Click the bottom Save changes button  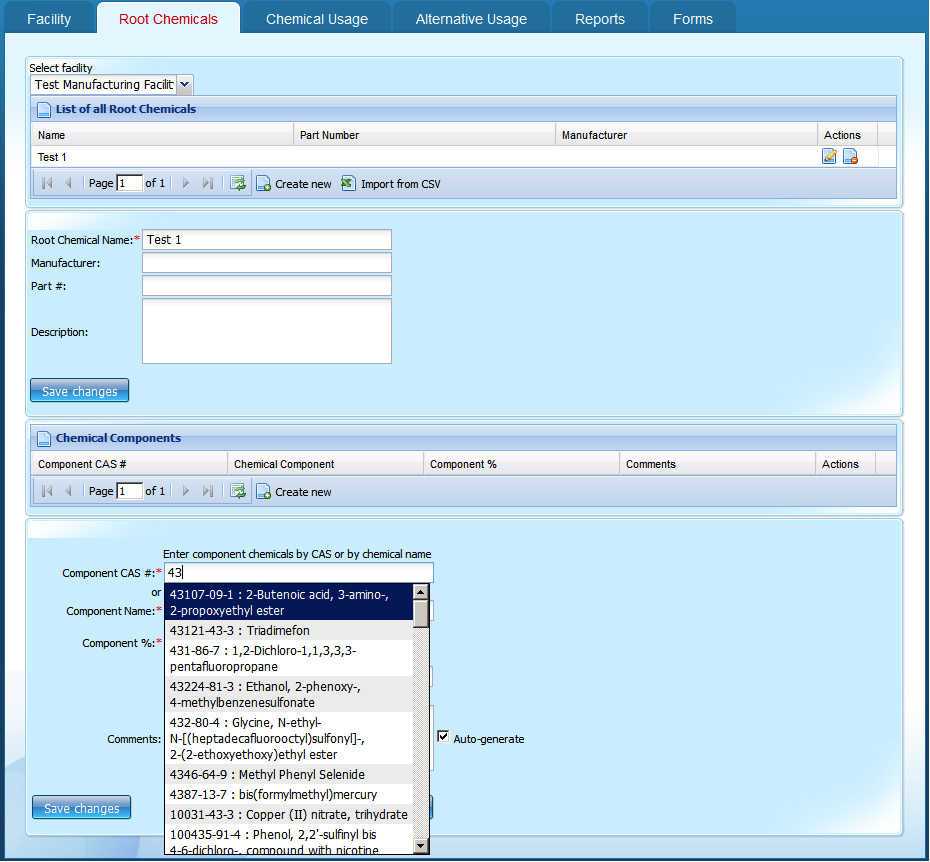click(x=82, y=808)
